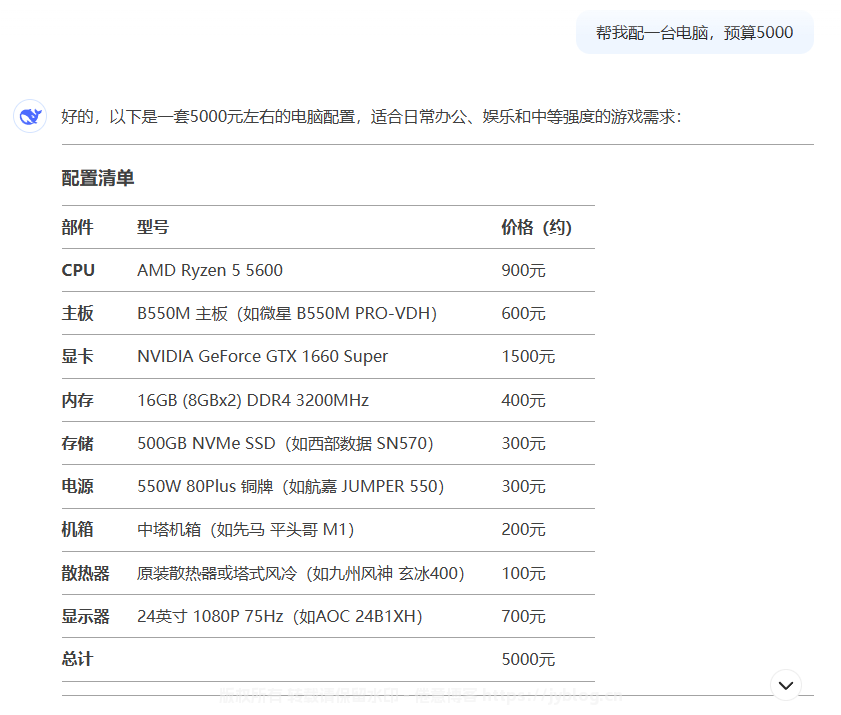The width and height of the screenshot is (841, 715).
Task: Click the '存储' row label
Action: [78, 444]
